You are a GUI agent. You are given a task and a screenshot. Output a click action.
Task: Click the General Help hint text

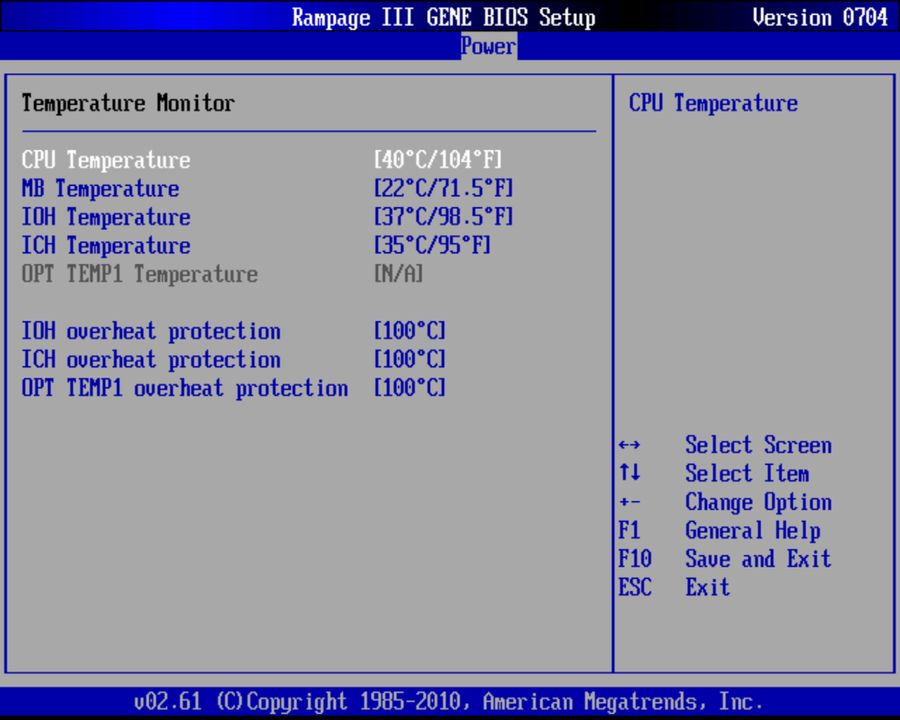pos(753,531)
